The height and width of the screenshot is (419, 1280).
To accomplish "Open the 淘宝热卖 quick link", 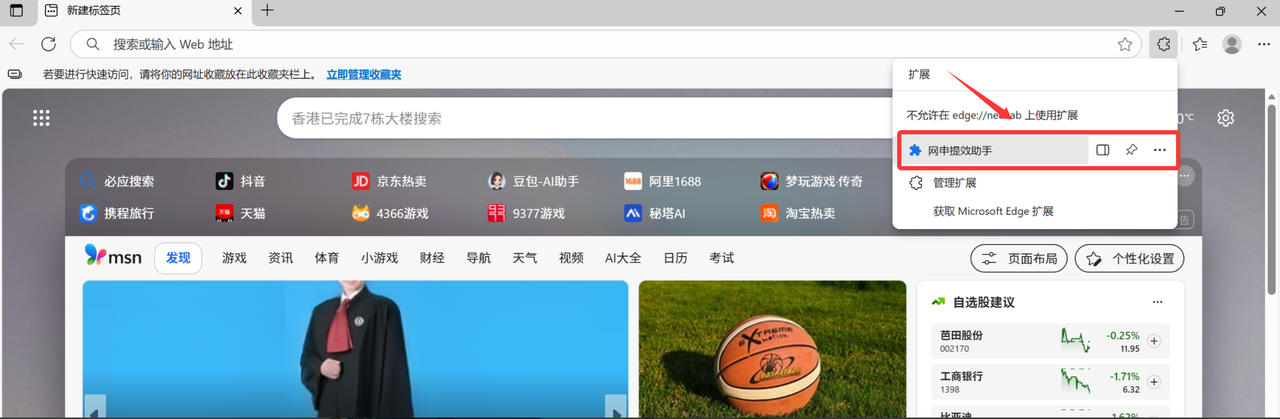I will (798, 213).
